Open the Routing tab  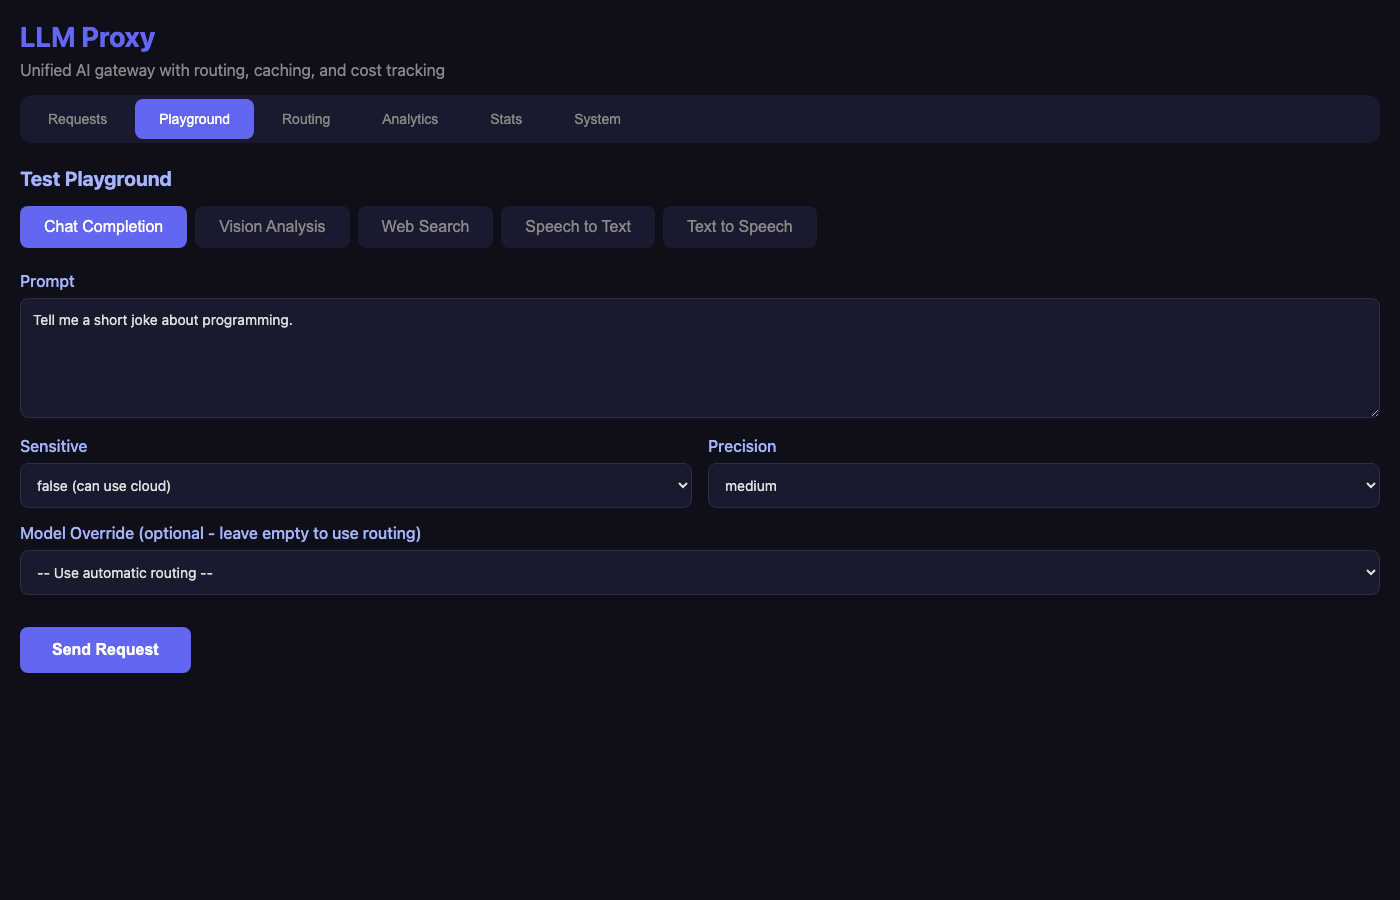click(306, 119)
